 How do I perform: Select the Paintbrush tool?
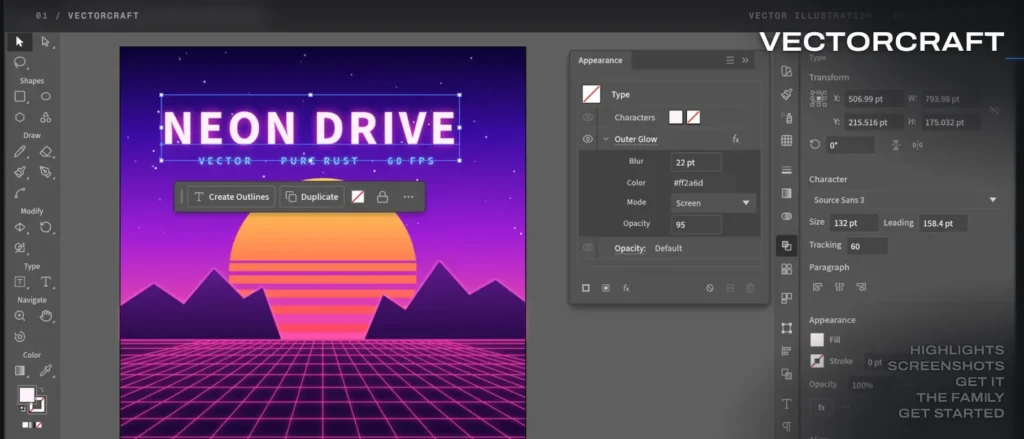click(x=20, y=172)
